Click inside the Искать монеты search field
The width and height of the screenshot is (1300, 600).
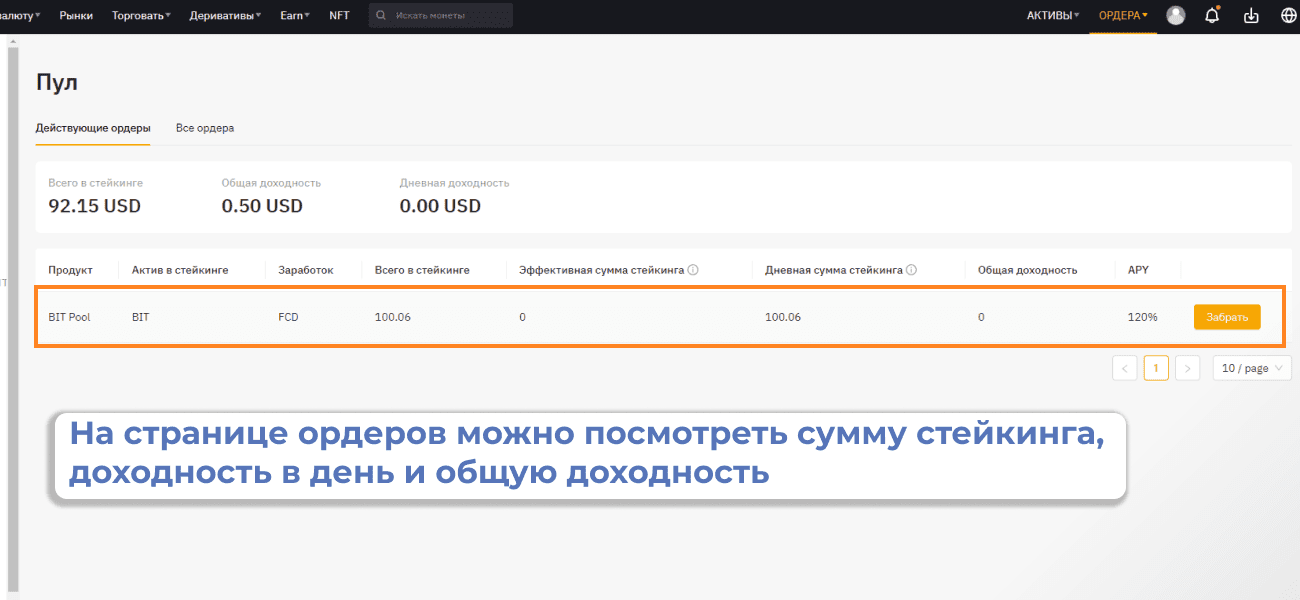point(430,14)
